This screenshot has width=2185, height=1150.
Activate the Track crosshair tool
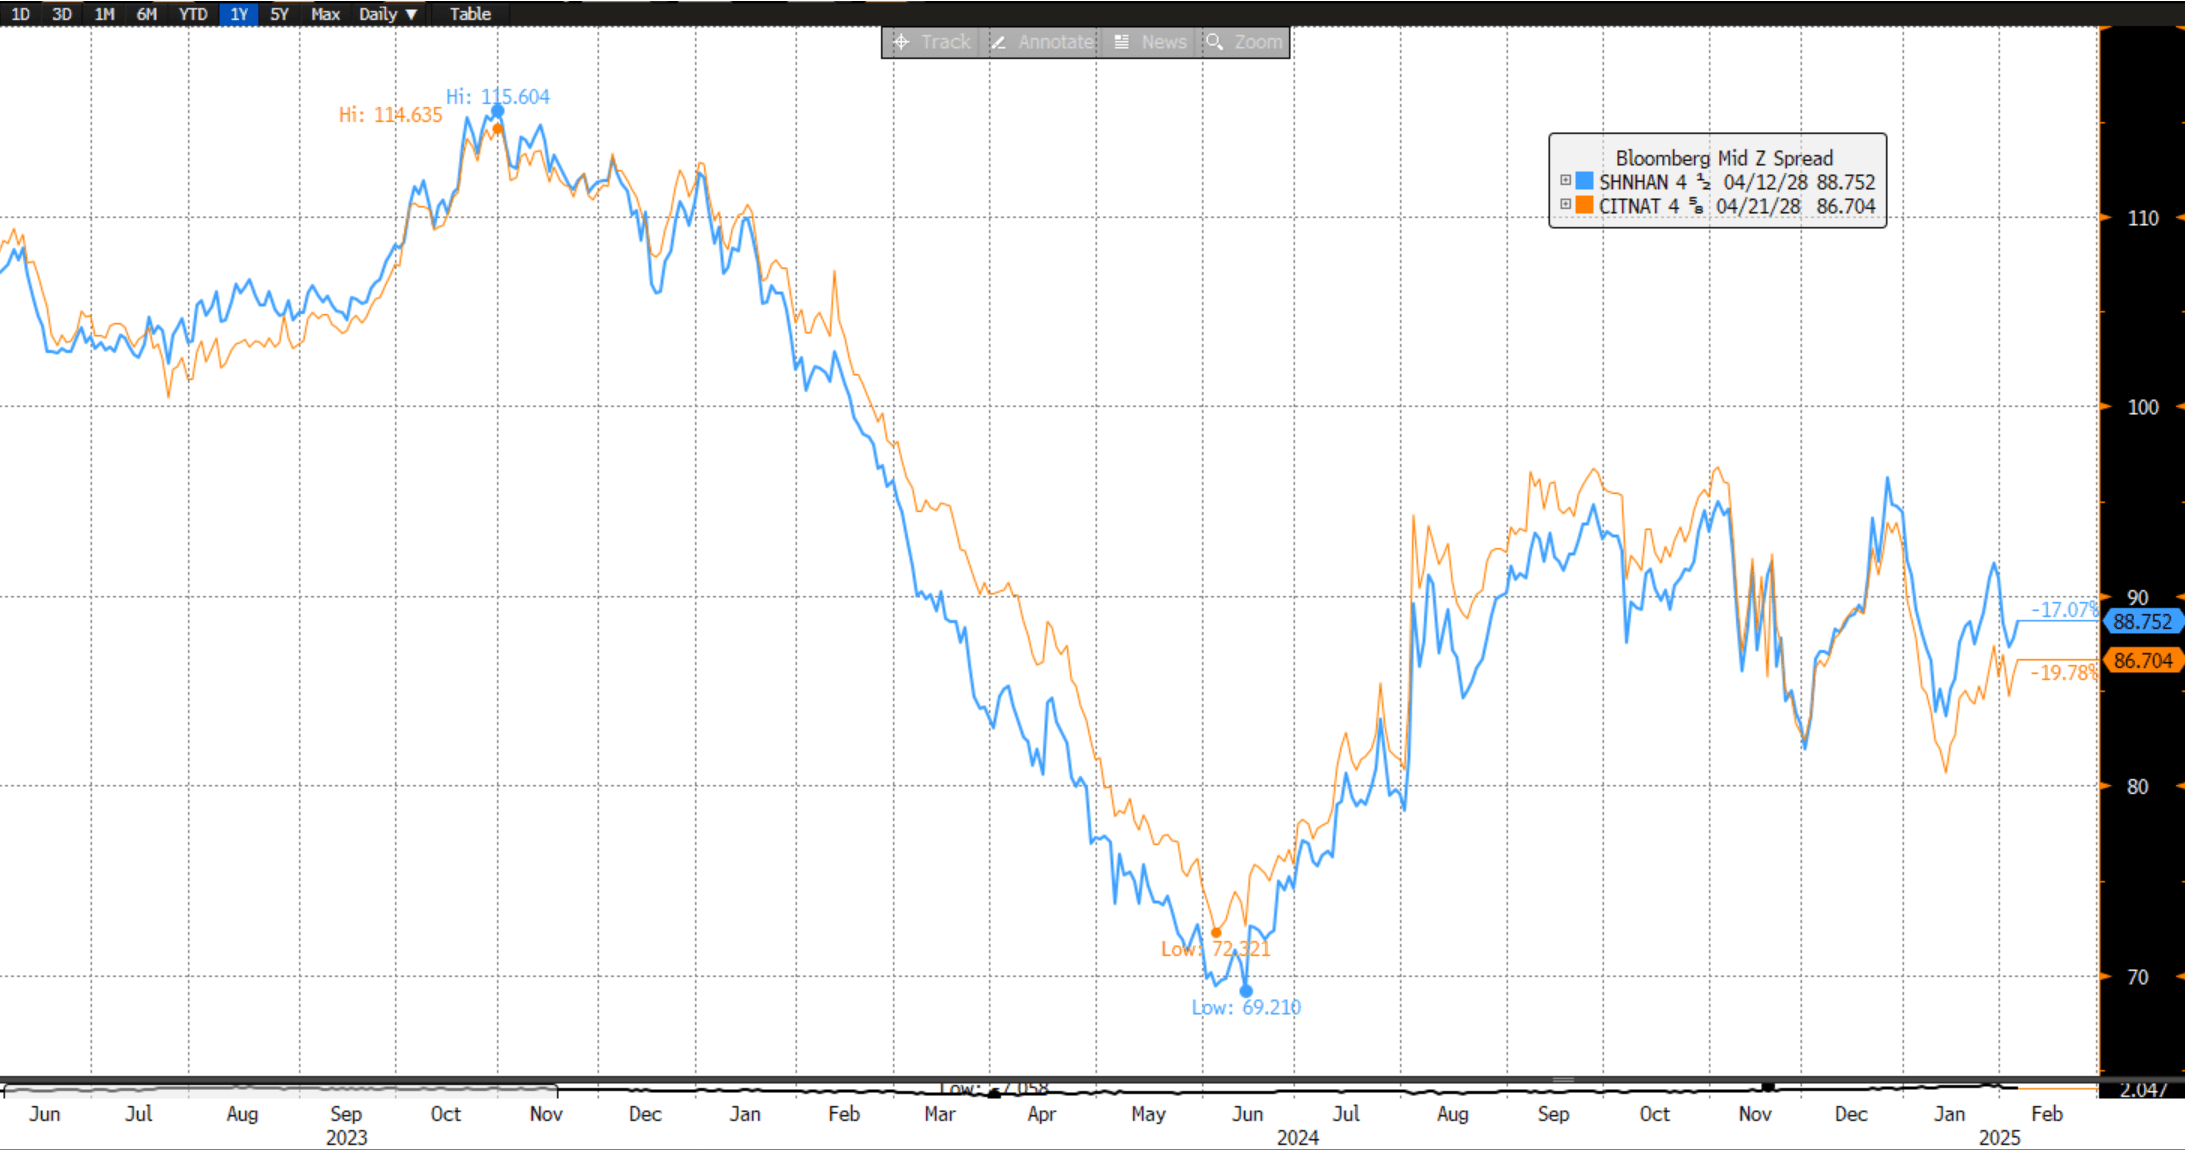coord(931,42)
